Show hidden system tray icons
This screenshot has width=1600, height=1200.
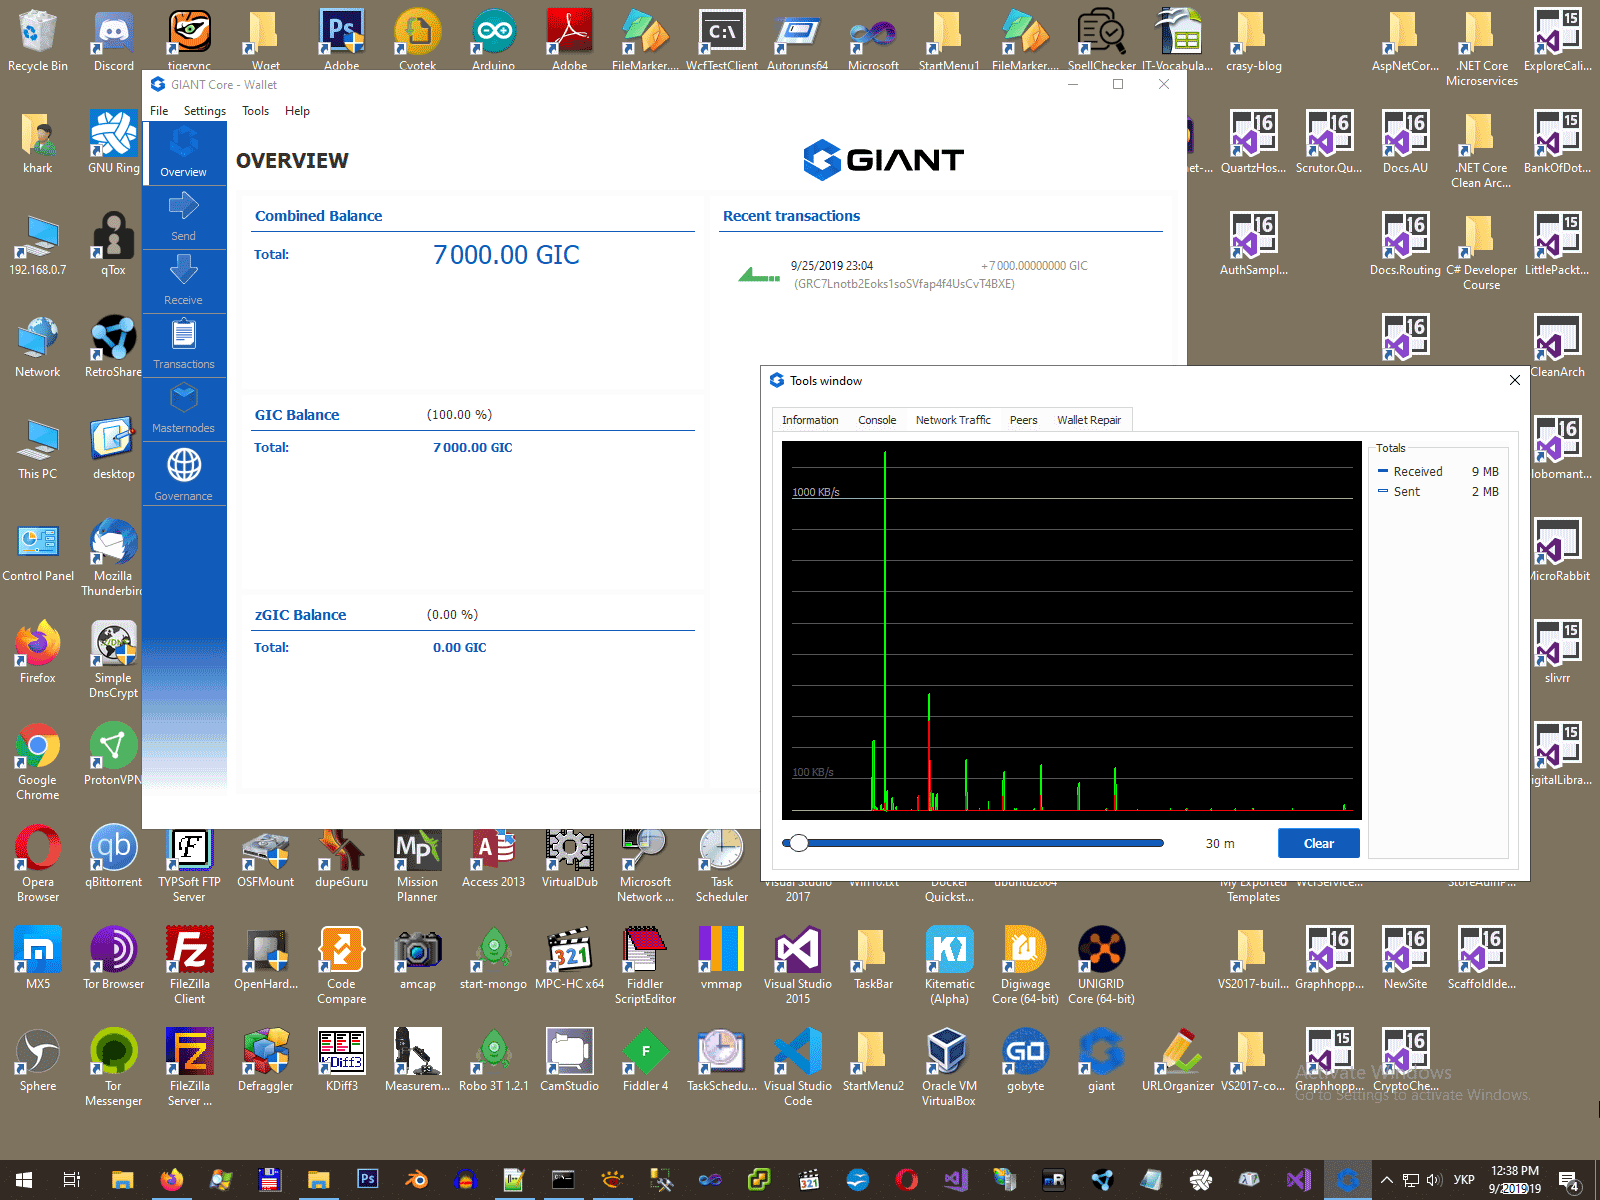point(1386,1180)
